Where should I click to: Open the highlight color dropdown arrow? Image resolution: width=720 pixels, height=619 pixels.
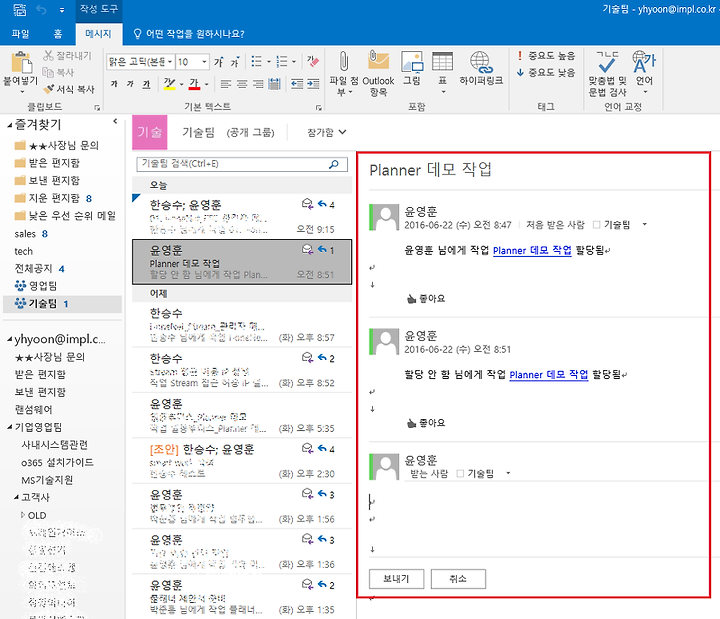tap(181, 84)
